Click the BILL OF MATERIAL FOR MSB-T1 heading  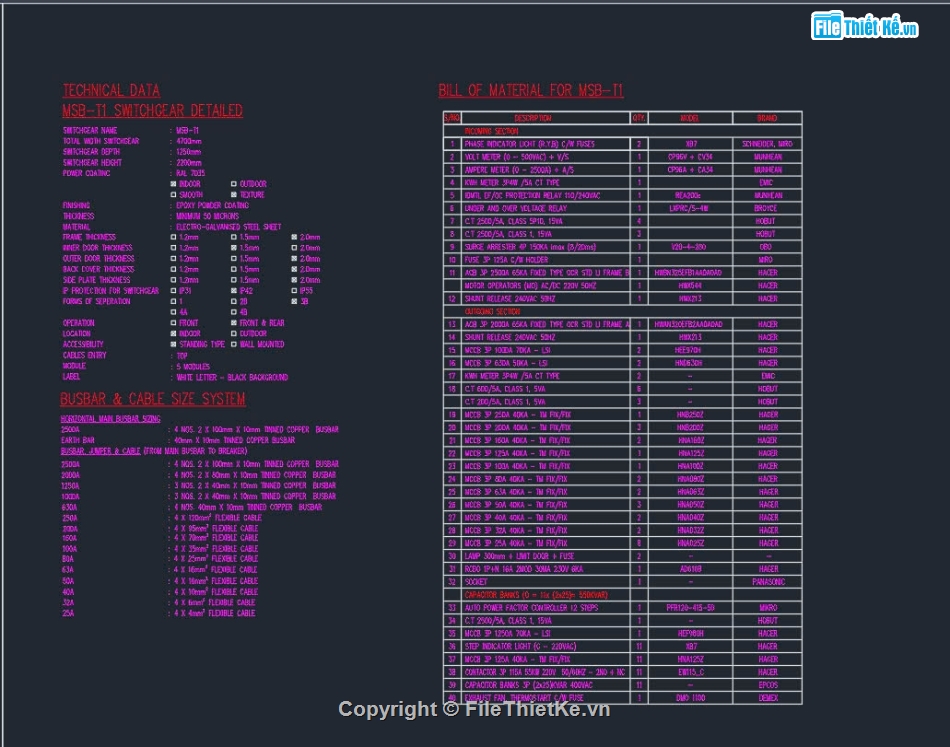[x=531, y=91]
